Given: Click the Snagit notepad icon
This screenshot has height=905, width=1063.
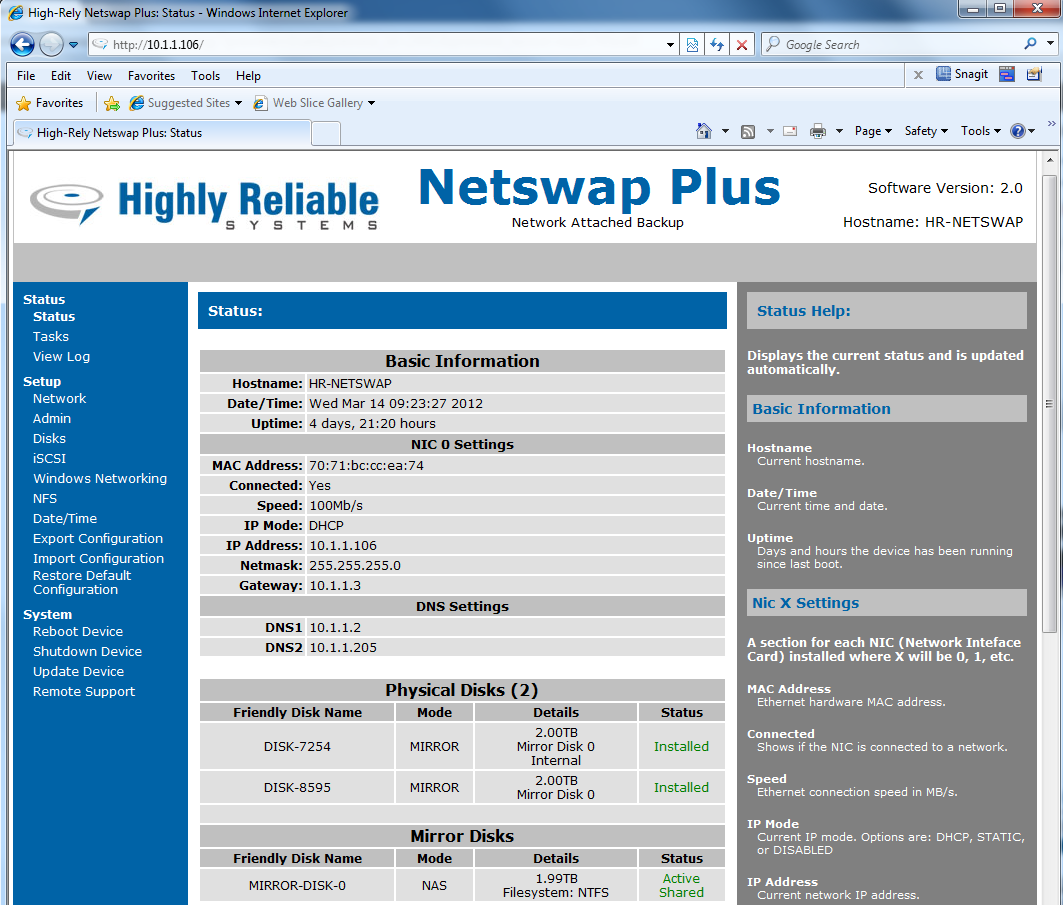Looking at the screenshot, I should [1034, 74].
